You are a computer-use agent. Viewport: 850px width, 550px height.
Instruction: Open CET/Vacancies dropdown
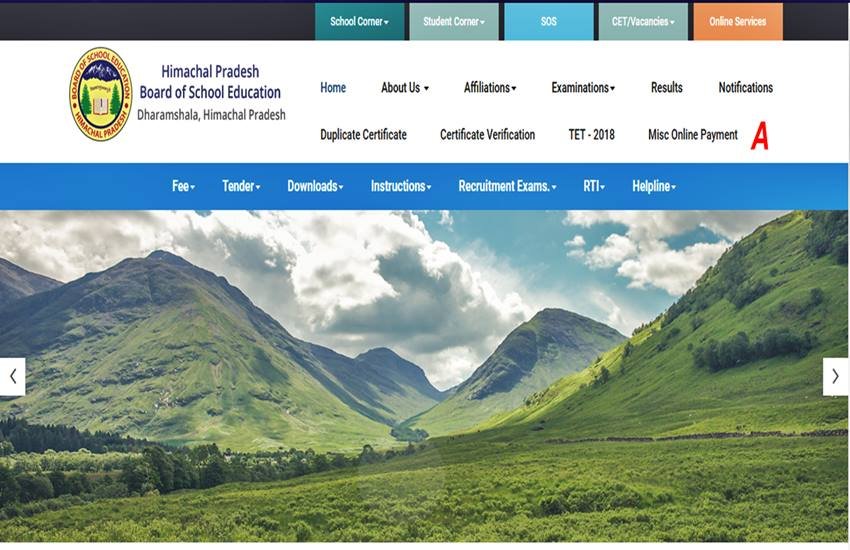point(642,21)
